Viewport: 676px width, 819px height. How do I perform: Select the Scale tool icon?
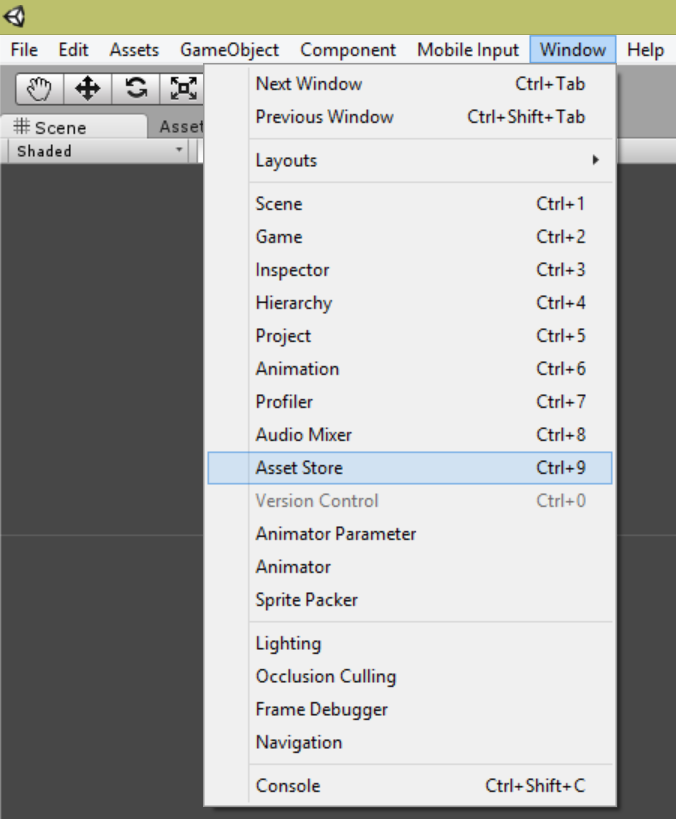tap(182, 88)
